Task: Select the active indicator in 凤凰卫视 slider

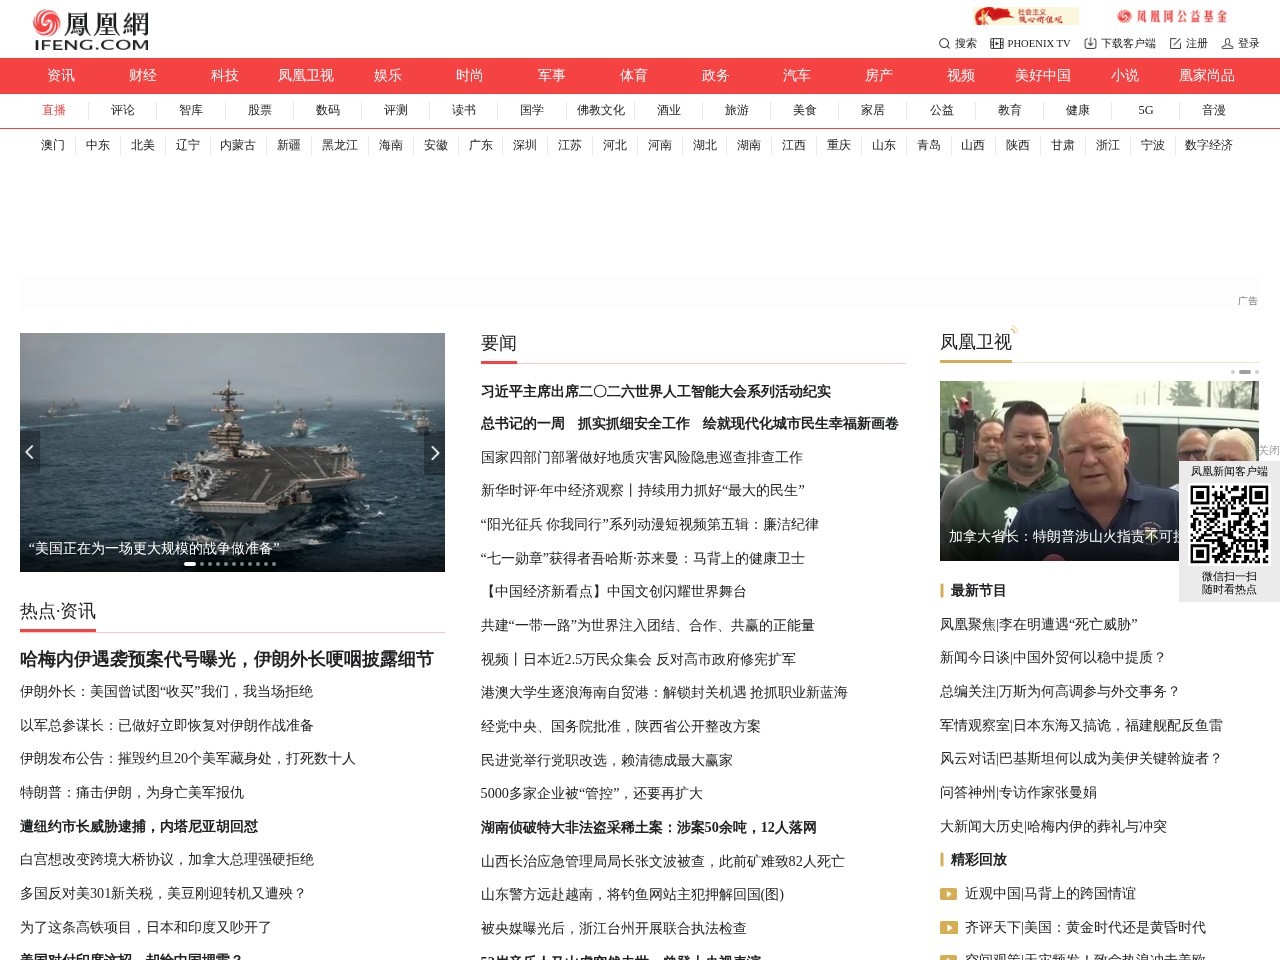Action: pyautogui.click(x=1245, y=372)
